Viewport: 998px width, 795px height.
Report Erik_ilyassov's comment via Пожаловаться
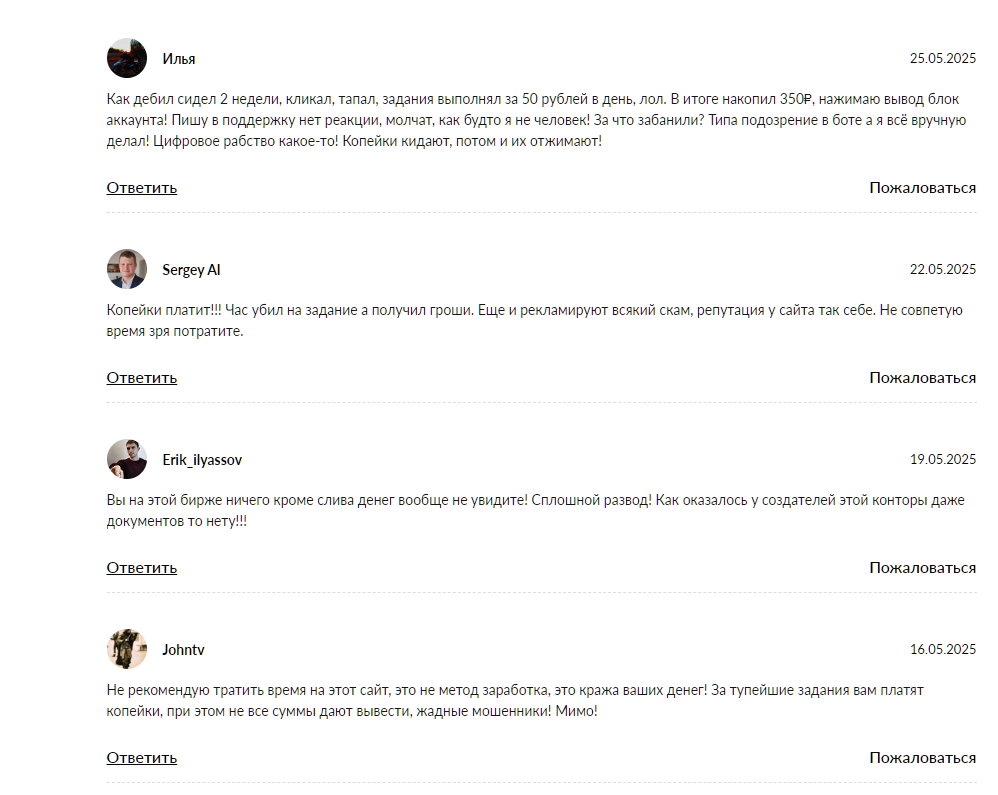[x=922, y=568]
